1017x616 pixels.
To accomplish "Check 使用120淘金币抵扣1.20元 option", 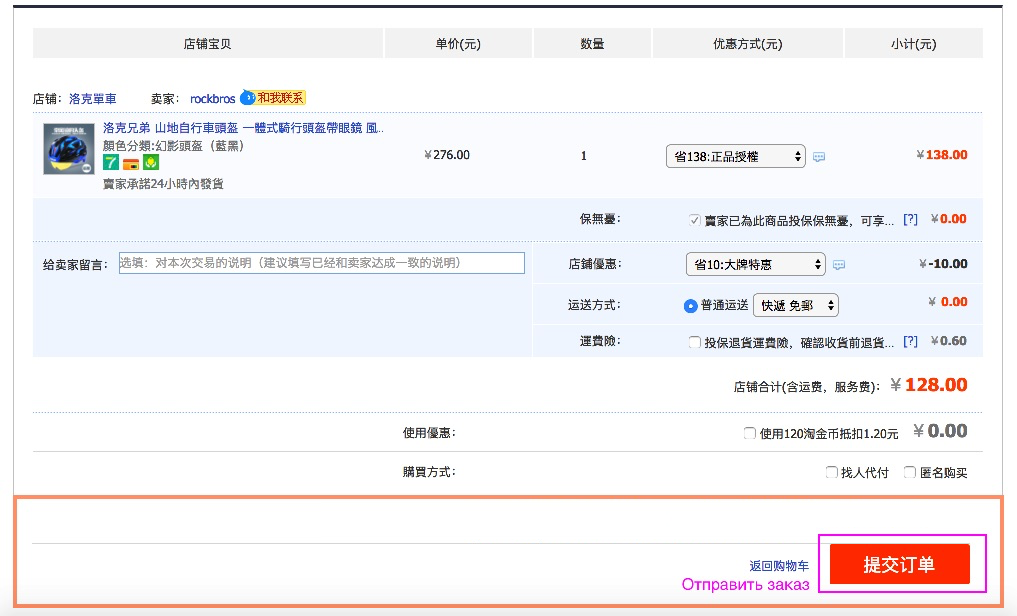I will coord(750,433).
